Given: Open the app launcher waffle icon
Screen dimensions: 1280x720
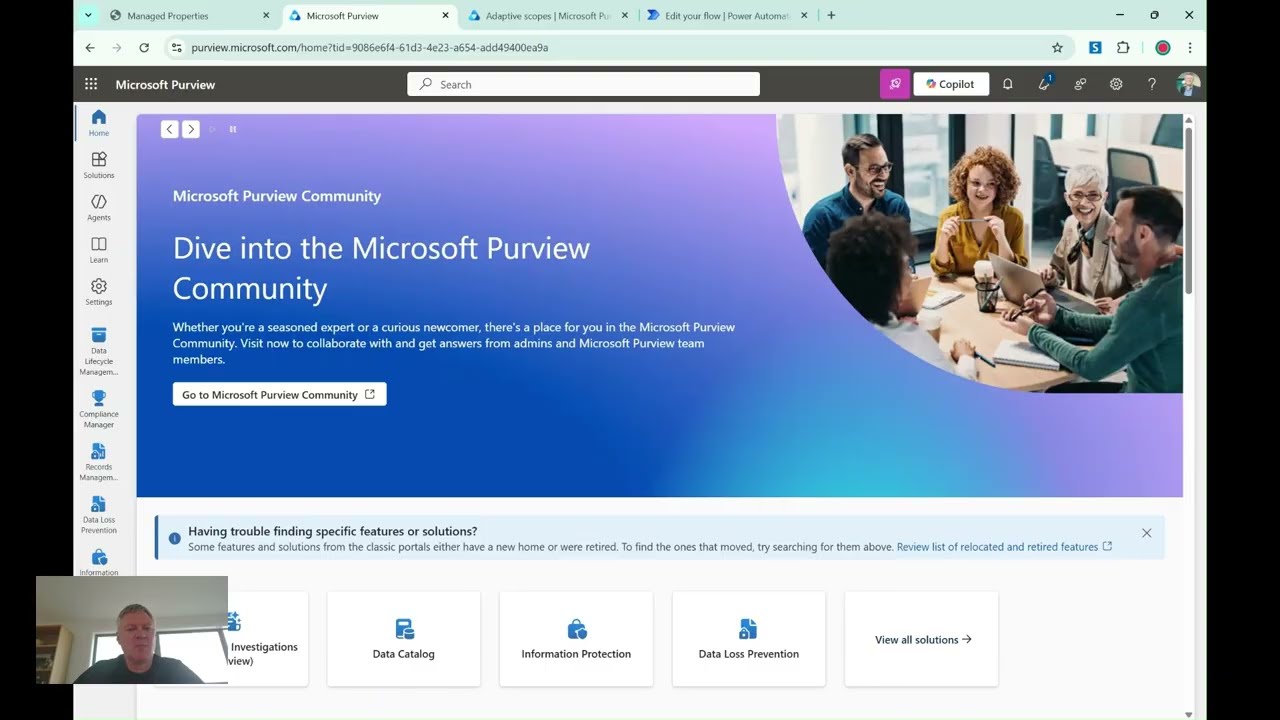Looking at the screenshot, I should [x=91, y=85].
